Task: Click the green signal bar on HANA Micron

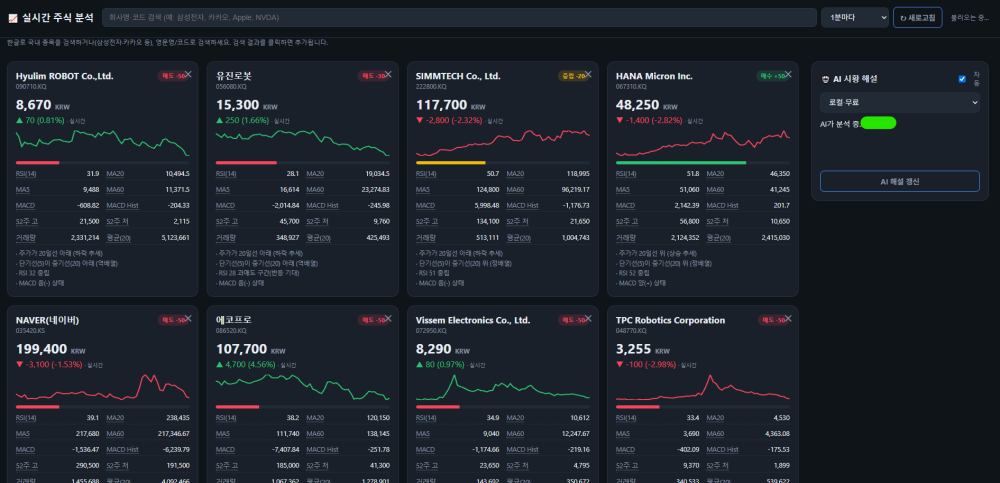Action: (681, 163)
